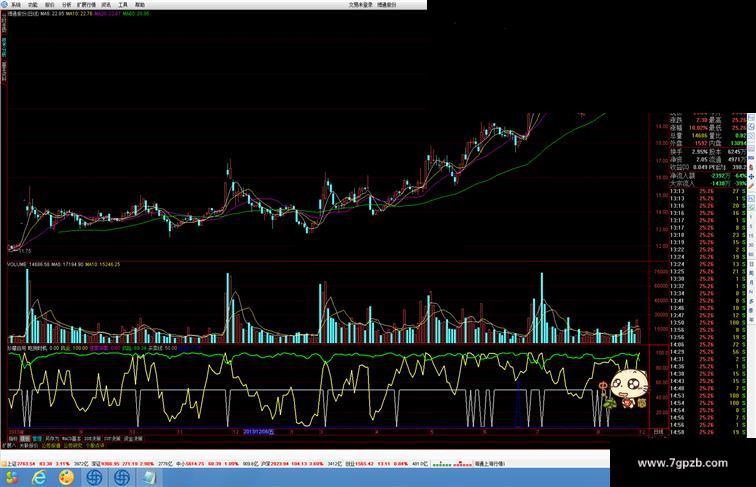
Task: Select the 多 period button in right toolbar
Action: coord(751,301)
